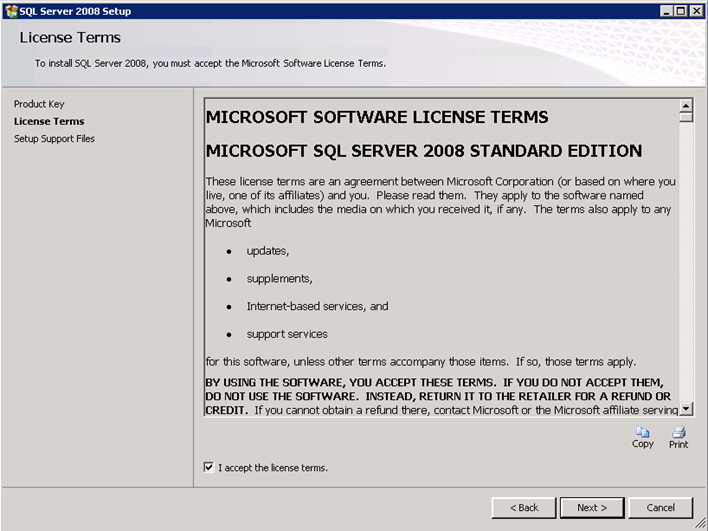Click the 'To install SQL Server 2008' instruction text

pyautogui.click(x=210, y=64)
